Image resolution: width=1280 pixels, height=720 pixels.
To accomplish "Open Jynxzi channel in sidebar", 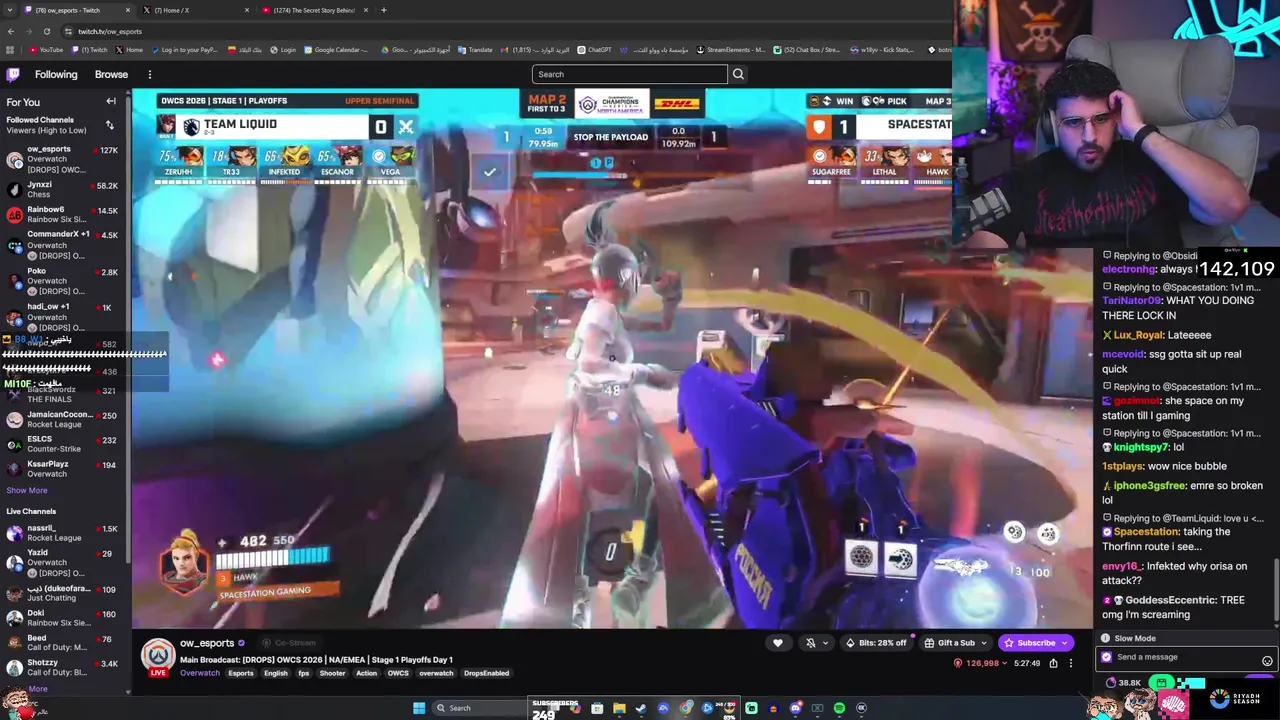I will (x=62, y=189).
